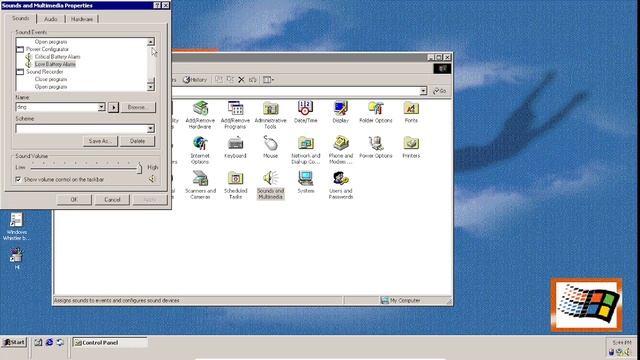The image size is (640, 360).
Task: Click the Control Panel taskbar button
Action: coord(109,342)
